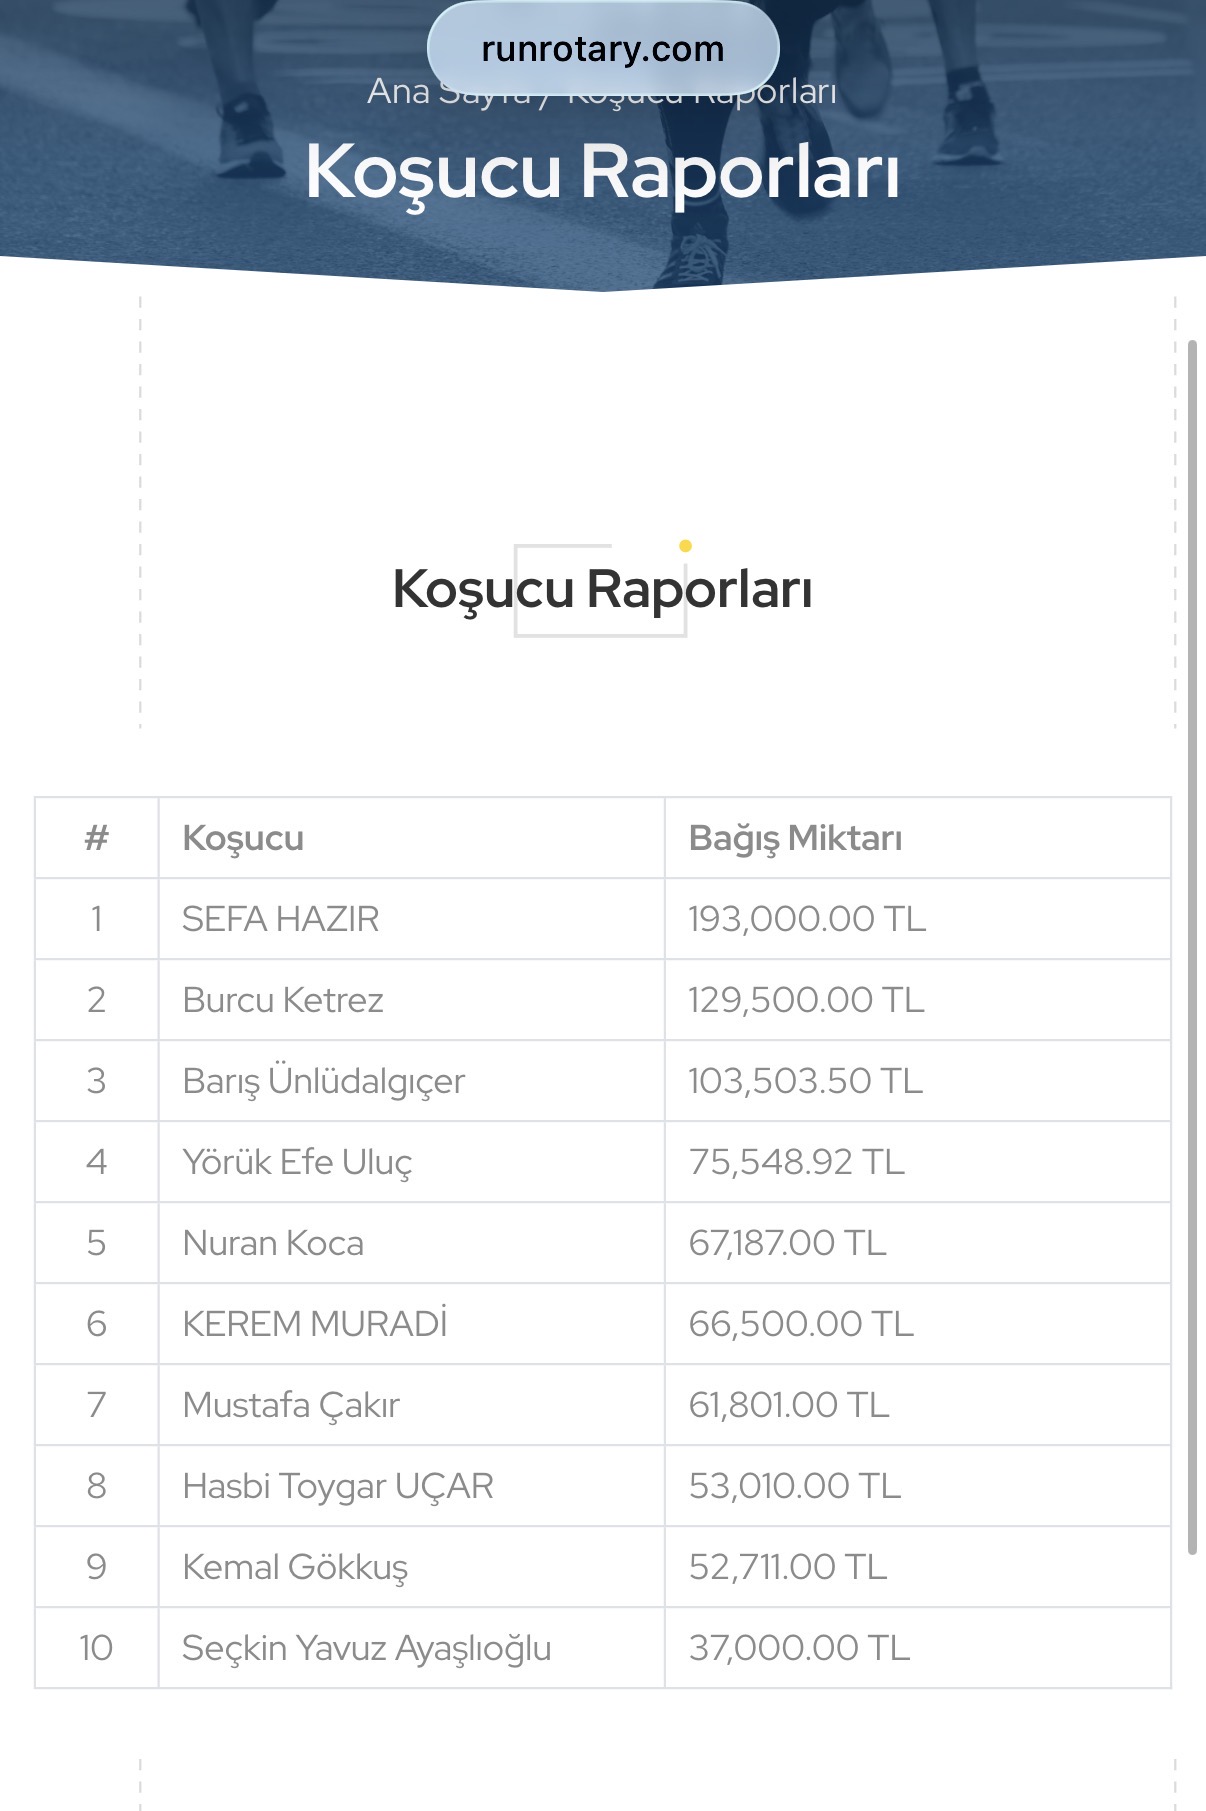Viewport: 1206px width, 1811px height.
Task: Click the 75,548.92 TL donation cell
Action: pos(796,1162)
